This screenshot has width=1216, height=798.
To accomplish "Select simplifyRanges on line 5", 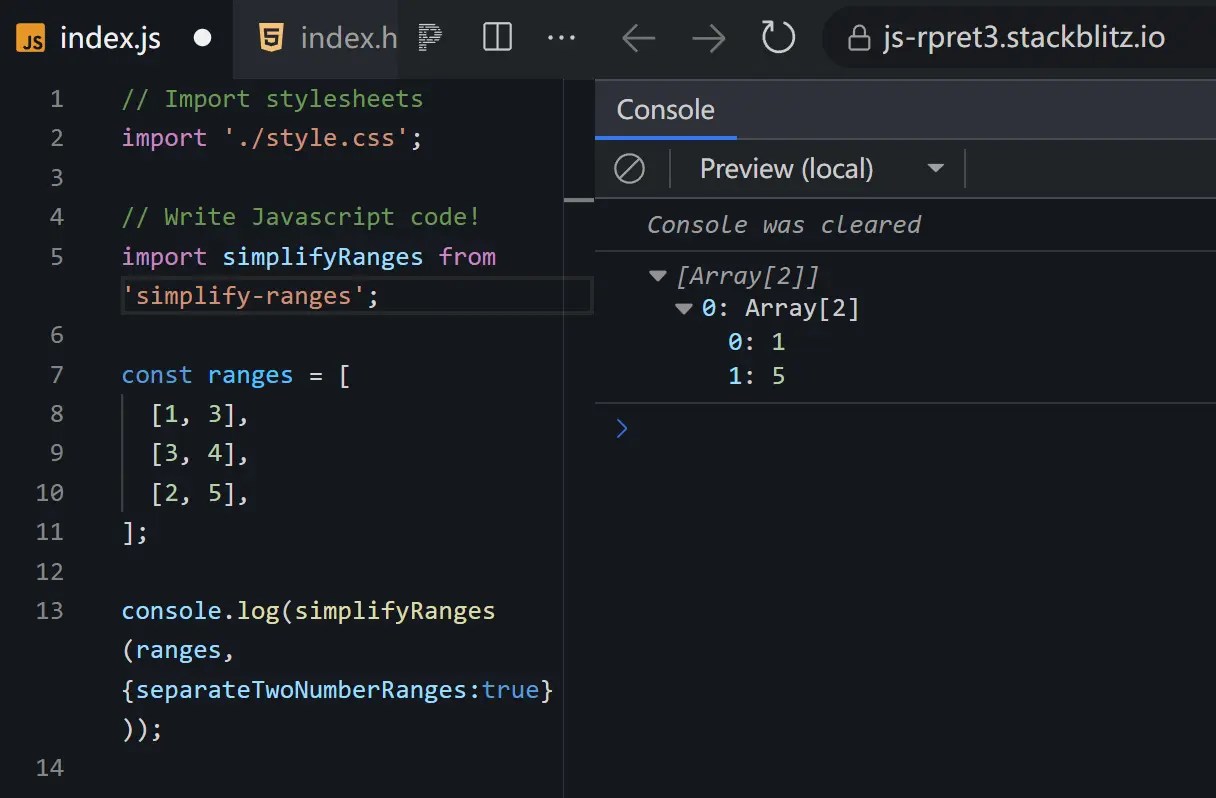I will (x=322, y=257).
